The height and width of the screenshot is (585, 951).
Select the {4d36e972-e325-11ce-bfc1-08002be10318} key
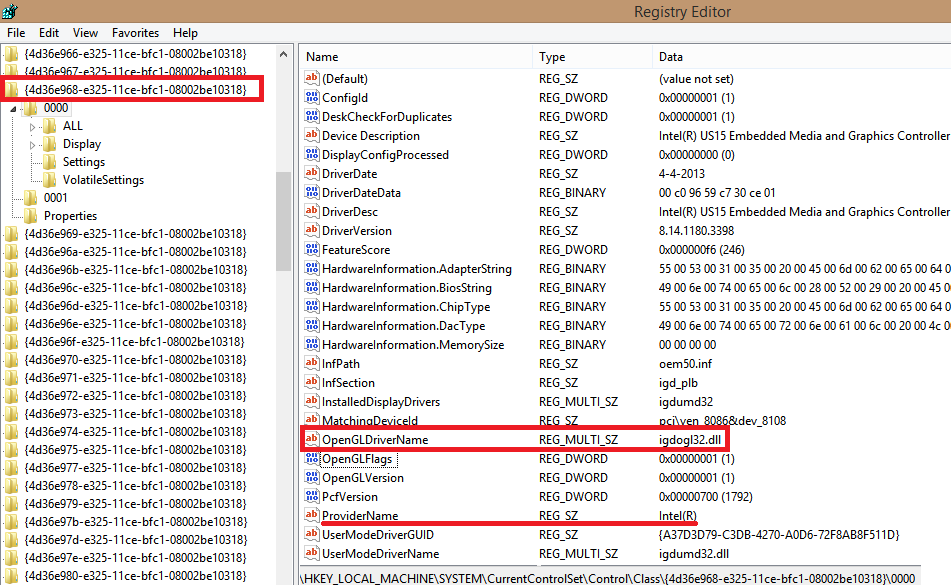tap(136, 395)
